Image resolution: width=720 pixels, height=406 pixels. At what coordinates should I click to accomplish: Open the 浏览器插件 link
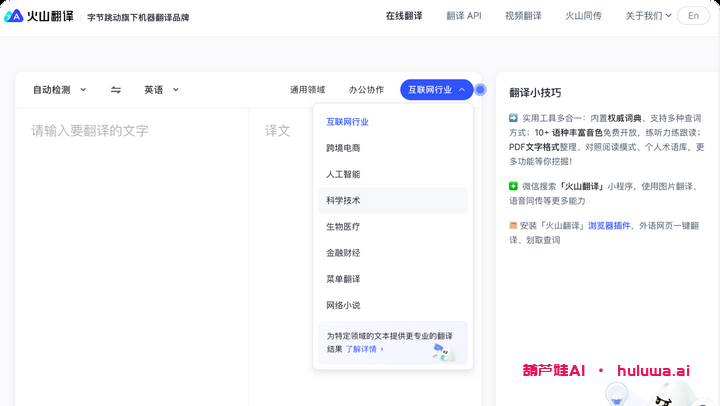coord(609,225)
